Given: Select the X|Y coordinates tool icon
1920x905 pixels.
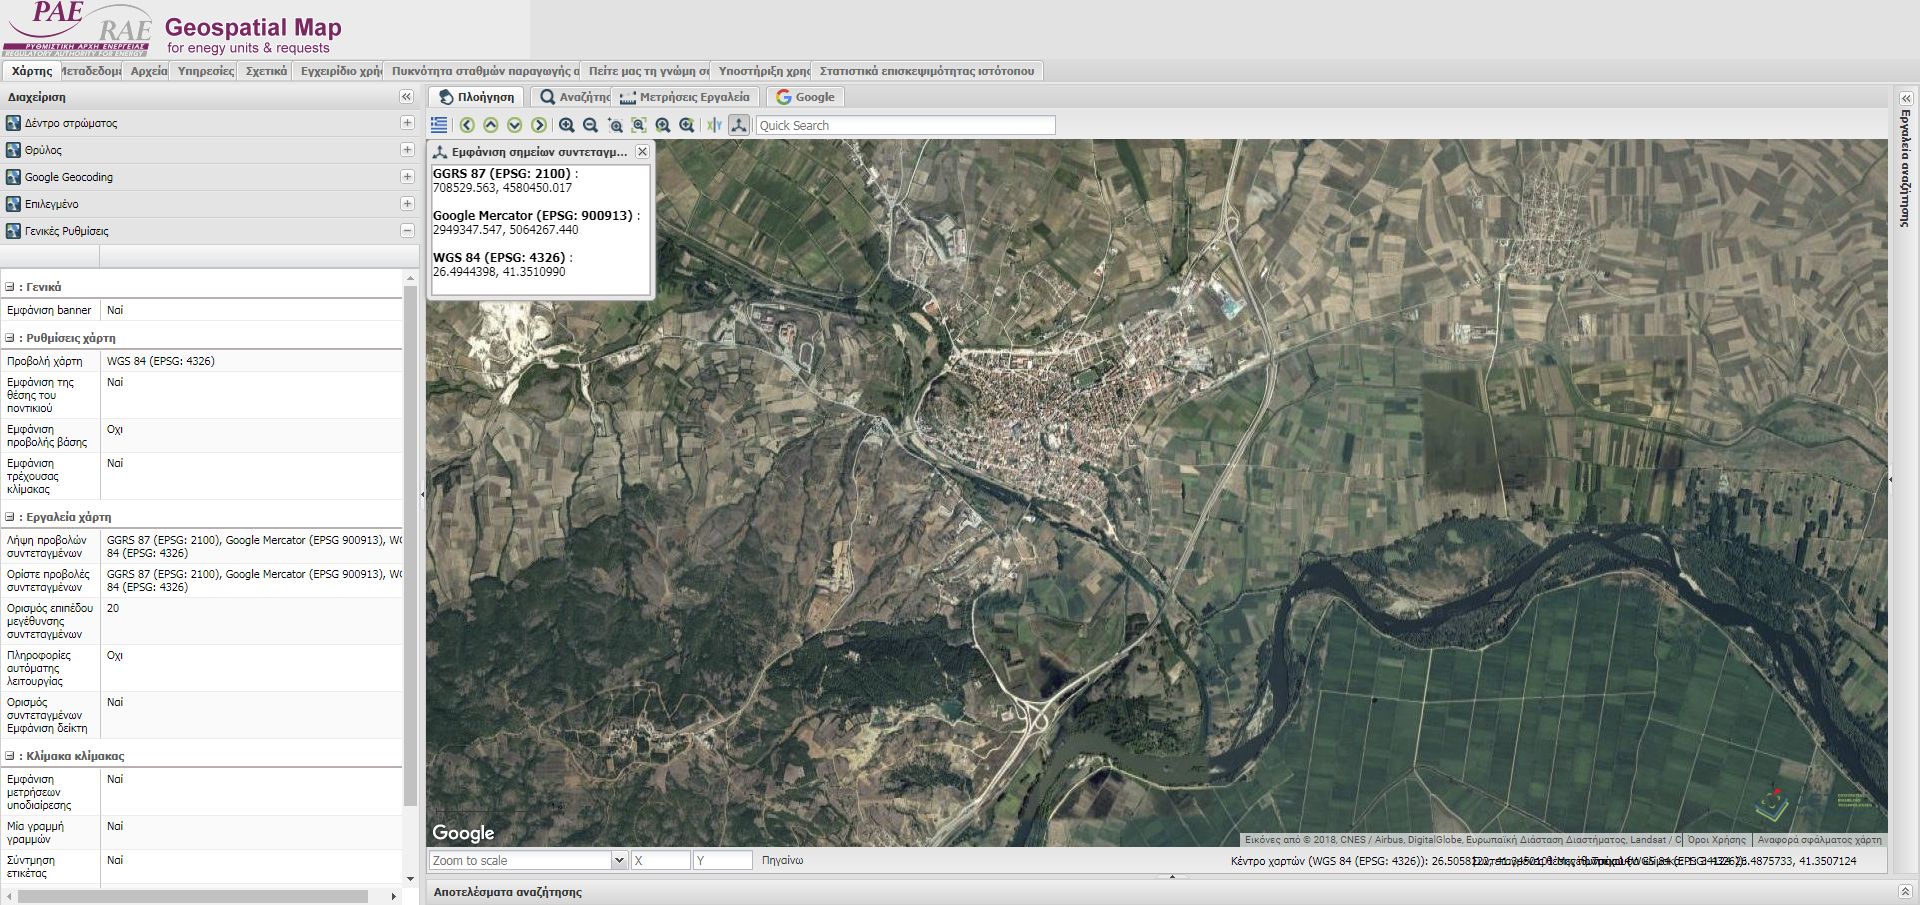Looking at the screenshot, I should [x=714, y=125].
